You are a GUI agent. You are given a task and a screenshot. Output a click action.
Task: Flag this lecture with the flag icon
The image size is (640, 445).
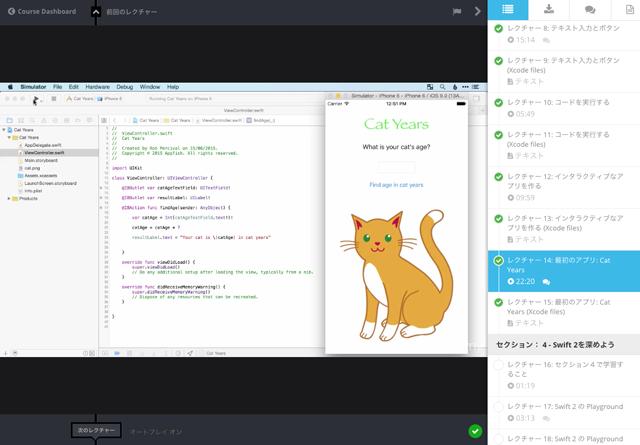[x=457, y=11]
